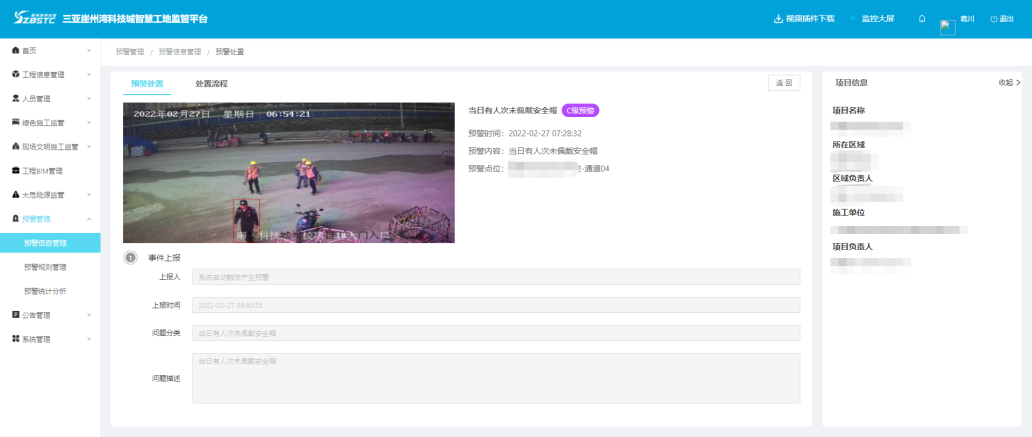Click the notification bell icon
Screen dimensions: 1032x437
921,19
